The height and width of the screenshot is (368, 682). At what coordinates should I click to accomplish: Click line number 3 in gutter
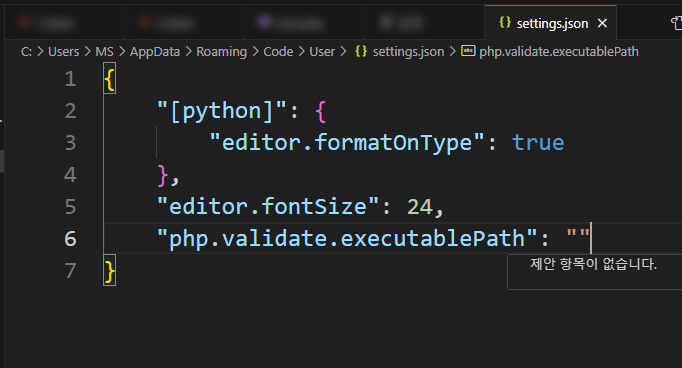[x=70, y=143]
